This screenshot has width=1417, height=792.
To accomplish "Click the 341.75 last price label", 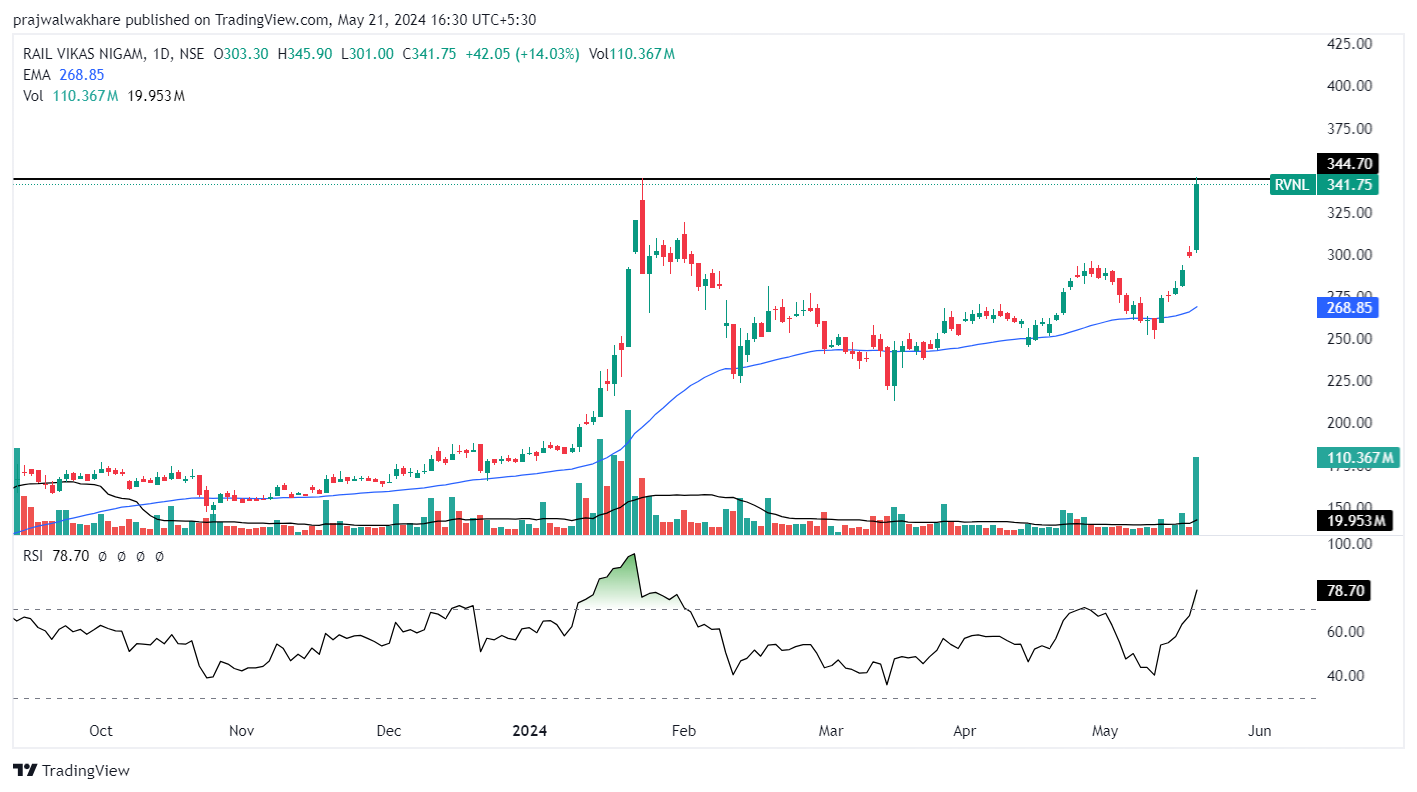I will coord(1348,184).
